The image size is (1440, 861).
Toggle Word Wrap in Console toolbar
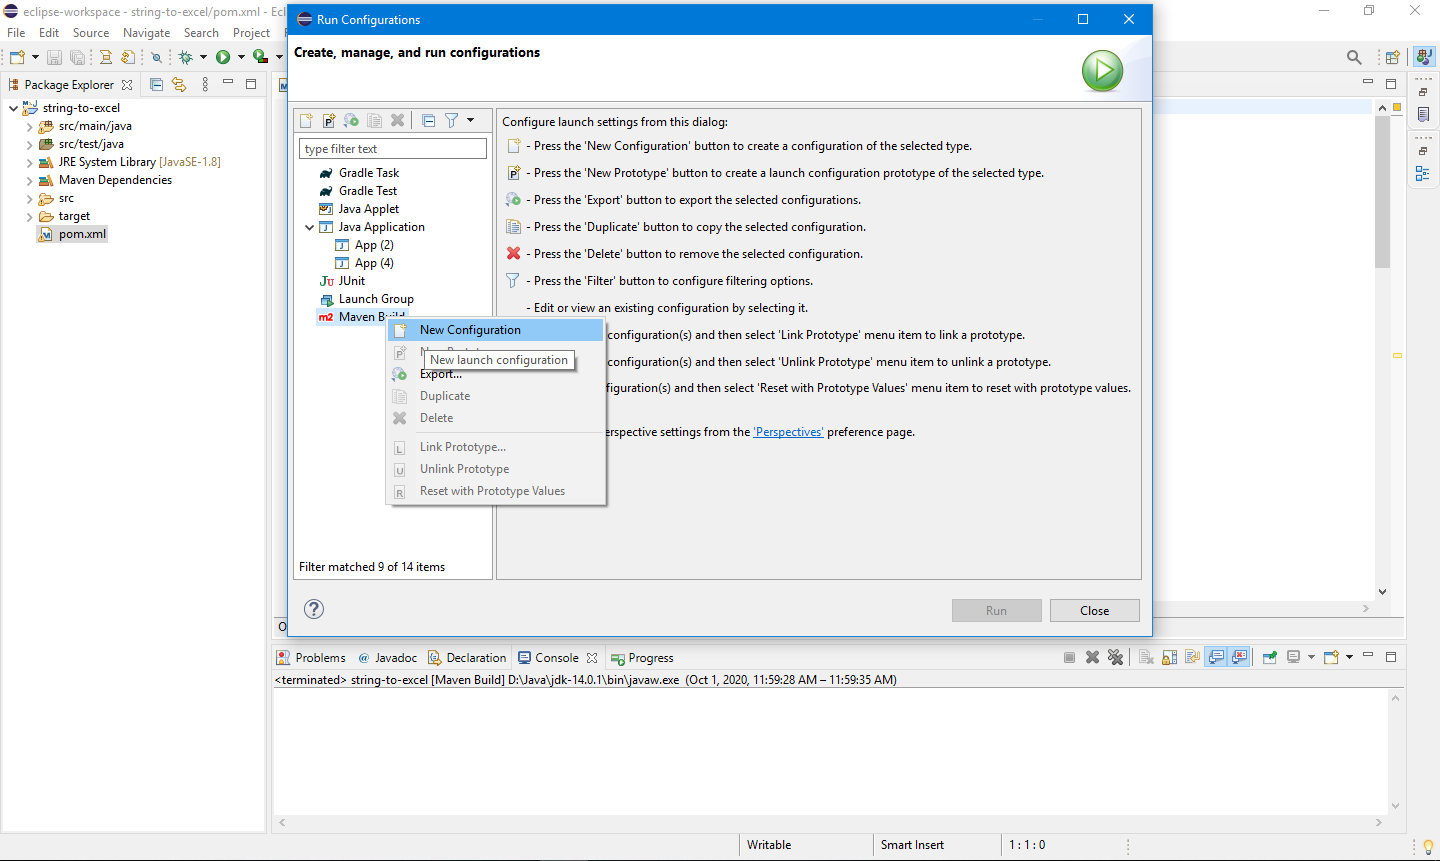point(1192,657)
